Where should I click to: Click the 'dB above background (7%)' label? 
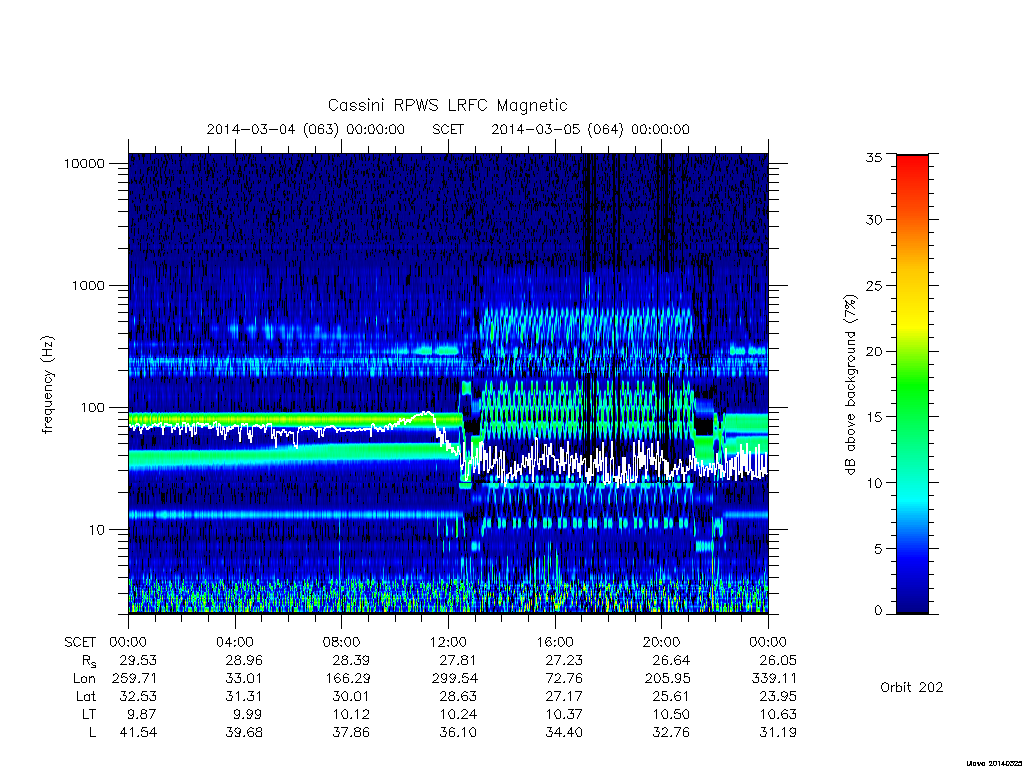tap(850, 385)
